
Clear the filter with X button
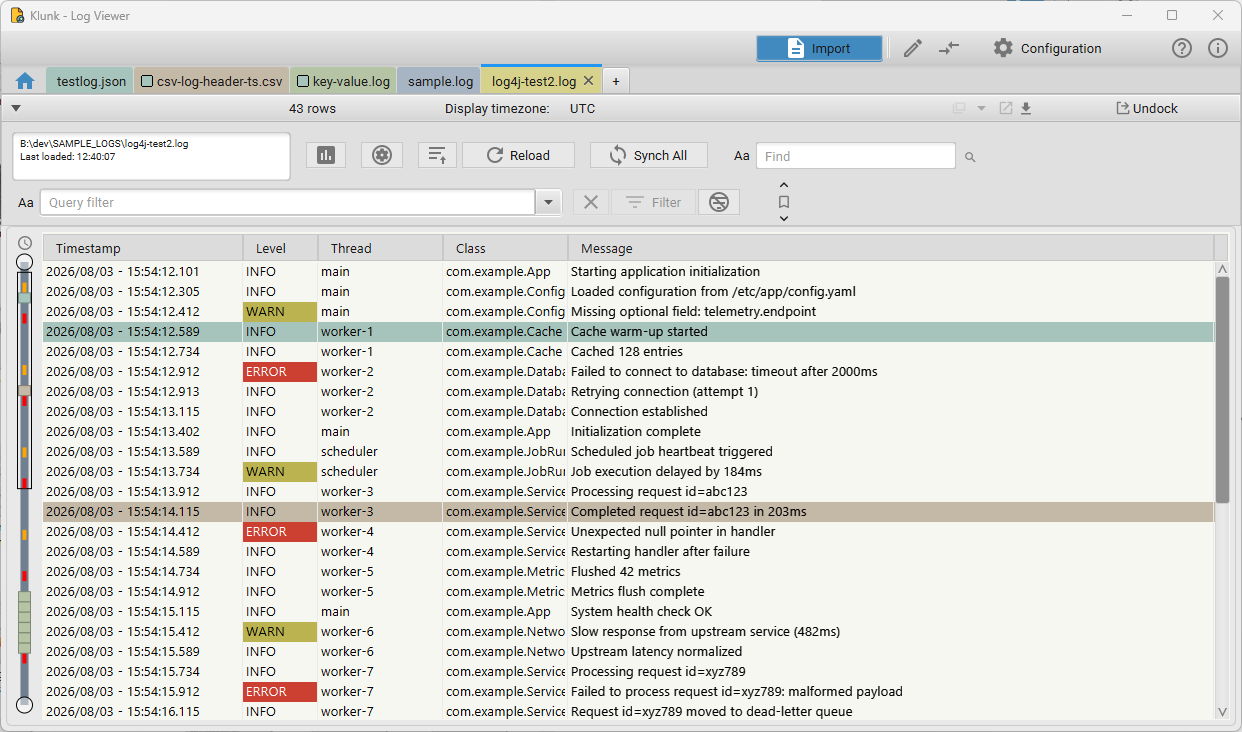coord(591,202)
